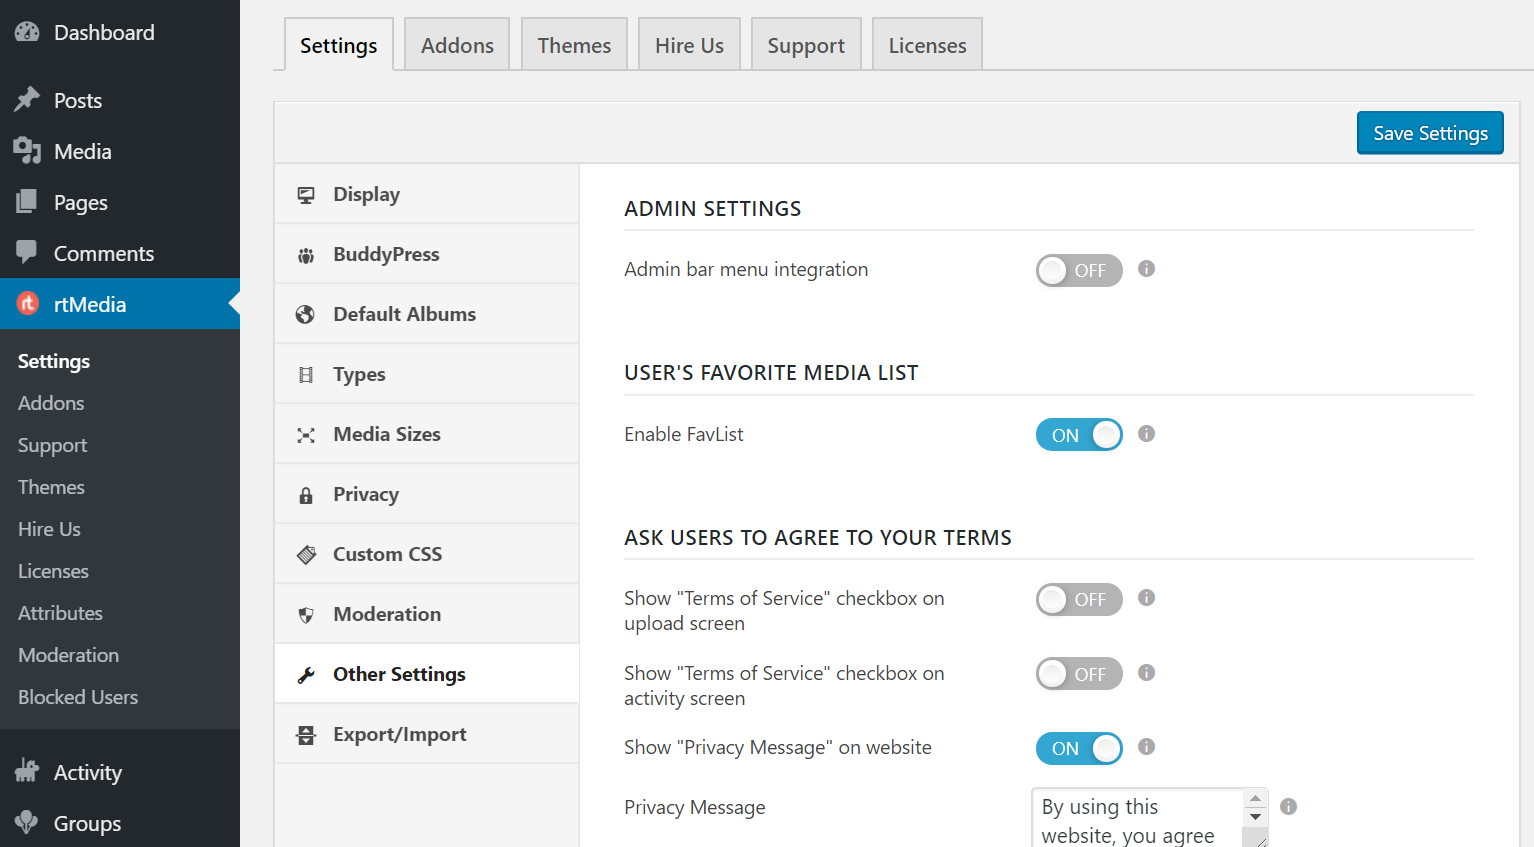Enable Admin bar menu integration
Viewport: 1534px width, 847px height.
pos(1079,270)
